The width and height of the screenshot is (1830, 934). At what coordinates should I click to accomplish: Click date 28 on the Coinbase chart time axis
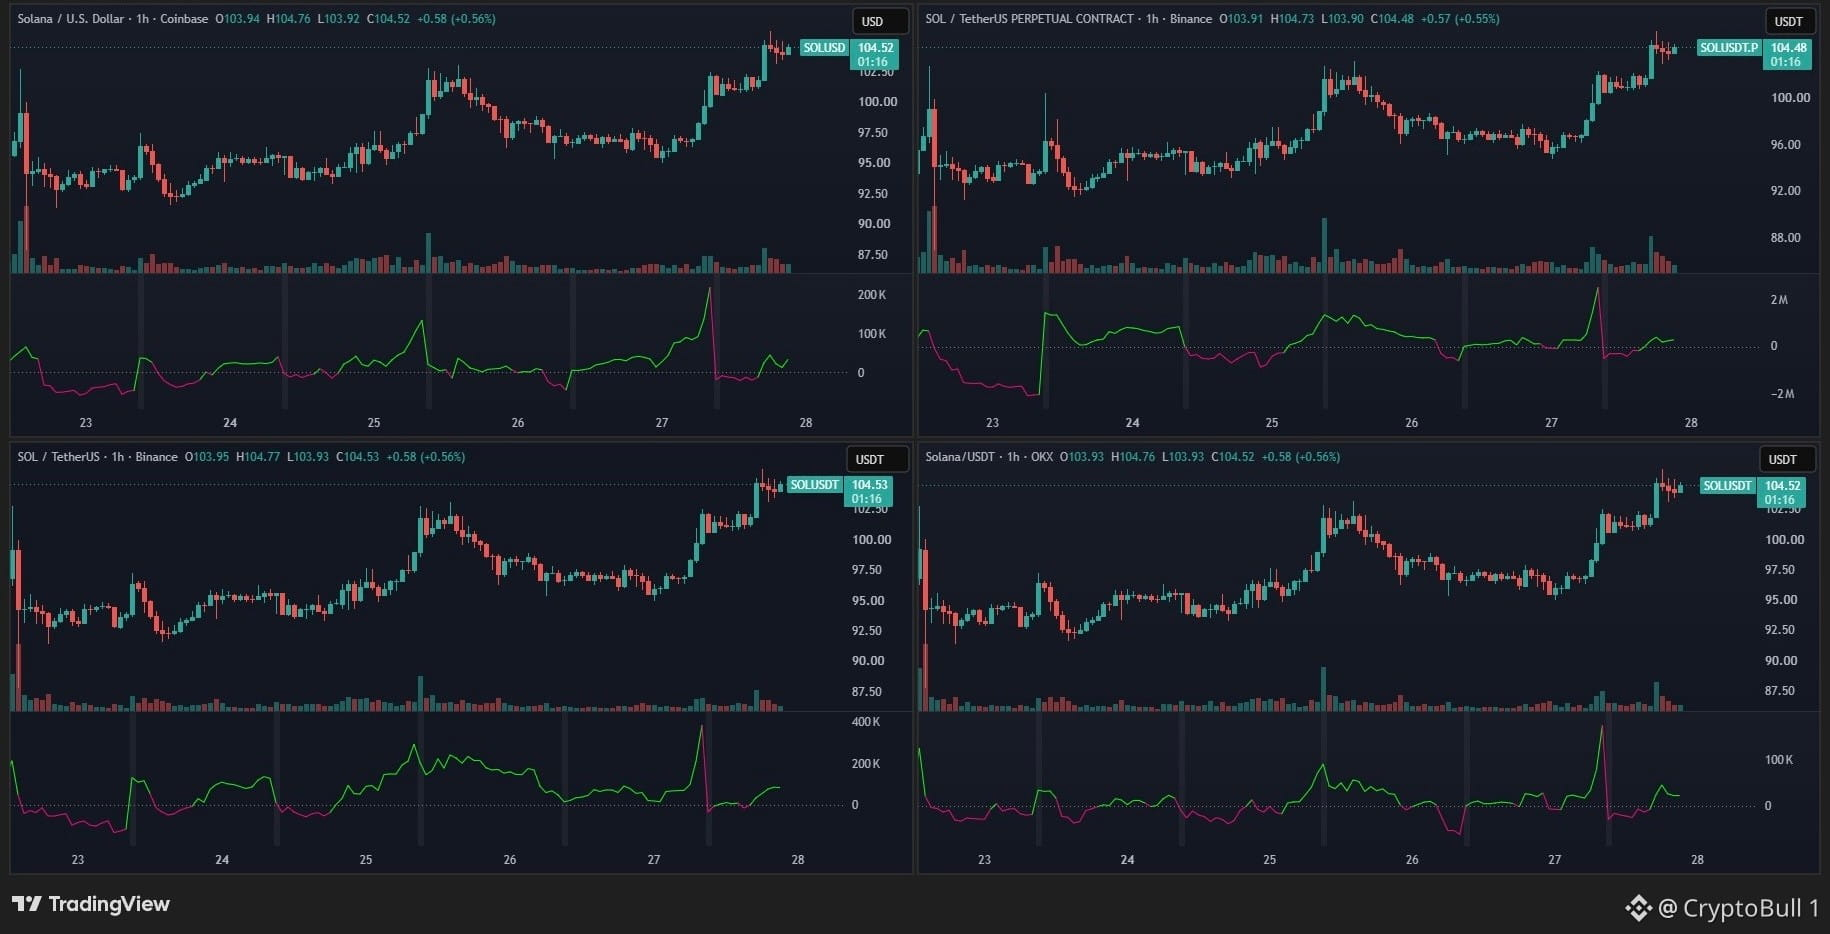(x=806, y=423)
